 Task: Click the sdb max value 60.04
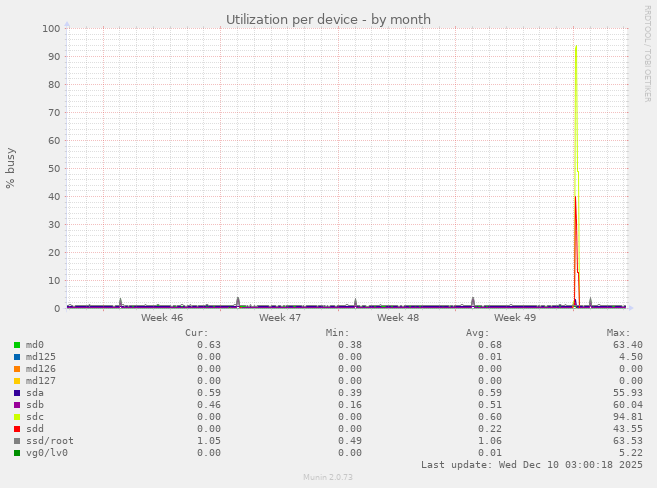point(628,405)
